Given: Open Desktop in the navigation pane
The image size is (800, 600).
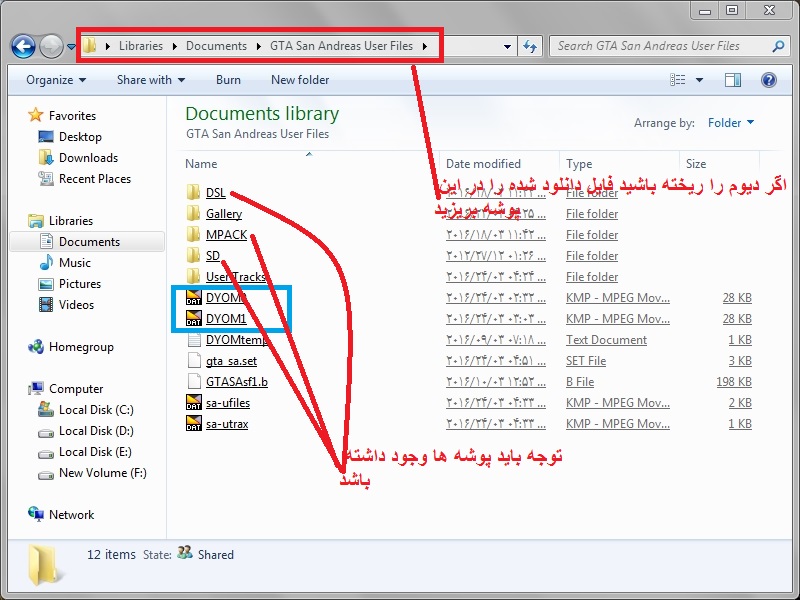Looking at the screenshot, I should (x=70, y=137).
